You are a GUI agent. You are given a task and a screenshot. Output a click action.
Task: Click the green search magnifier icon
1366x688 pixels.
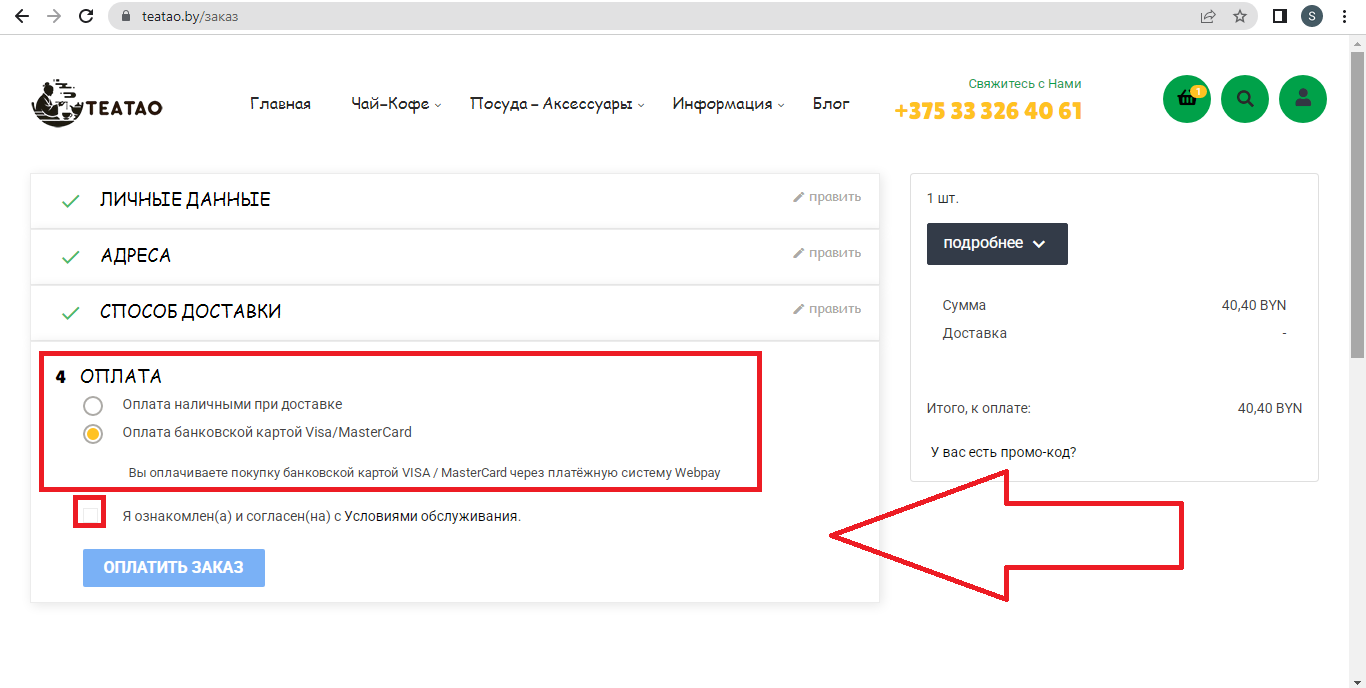(1245, 99)
